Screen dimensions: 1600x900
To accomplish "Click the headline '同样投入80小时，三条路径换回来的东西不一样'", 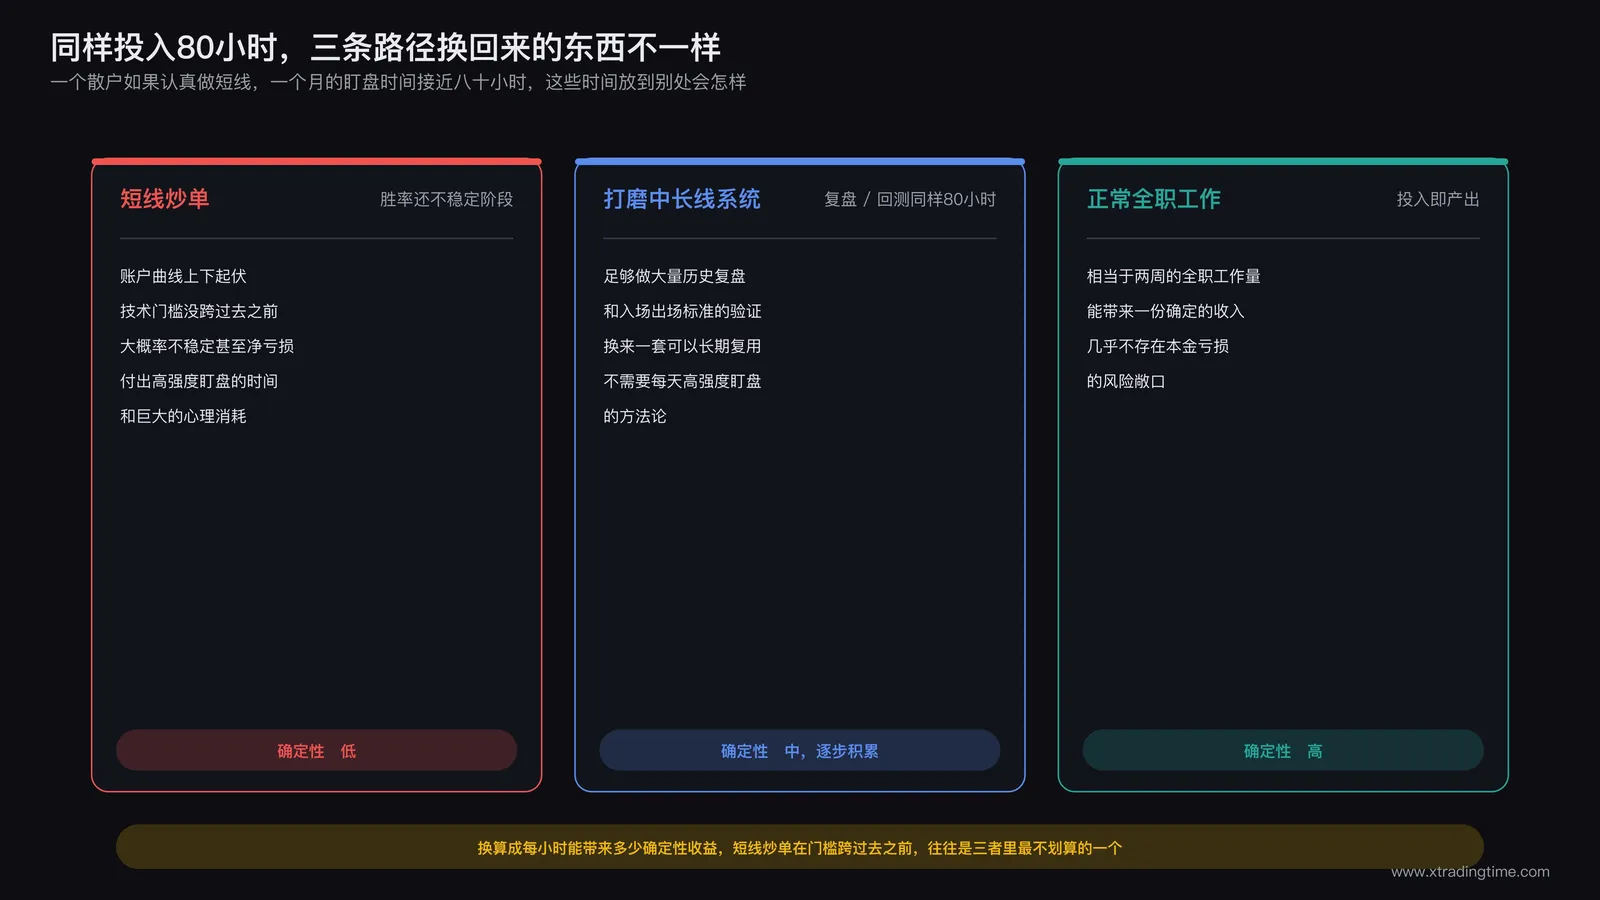I will pyautogui.click(x=385, y=47).
